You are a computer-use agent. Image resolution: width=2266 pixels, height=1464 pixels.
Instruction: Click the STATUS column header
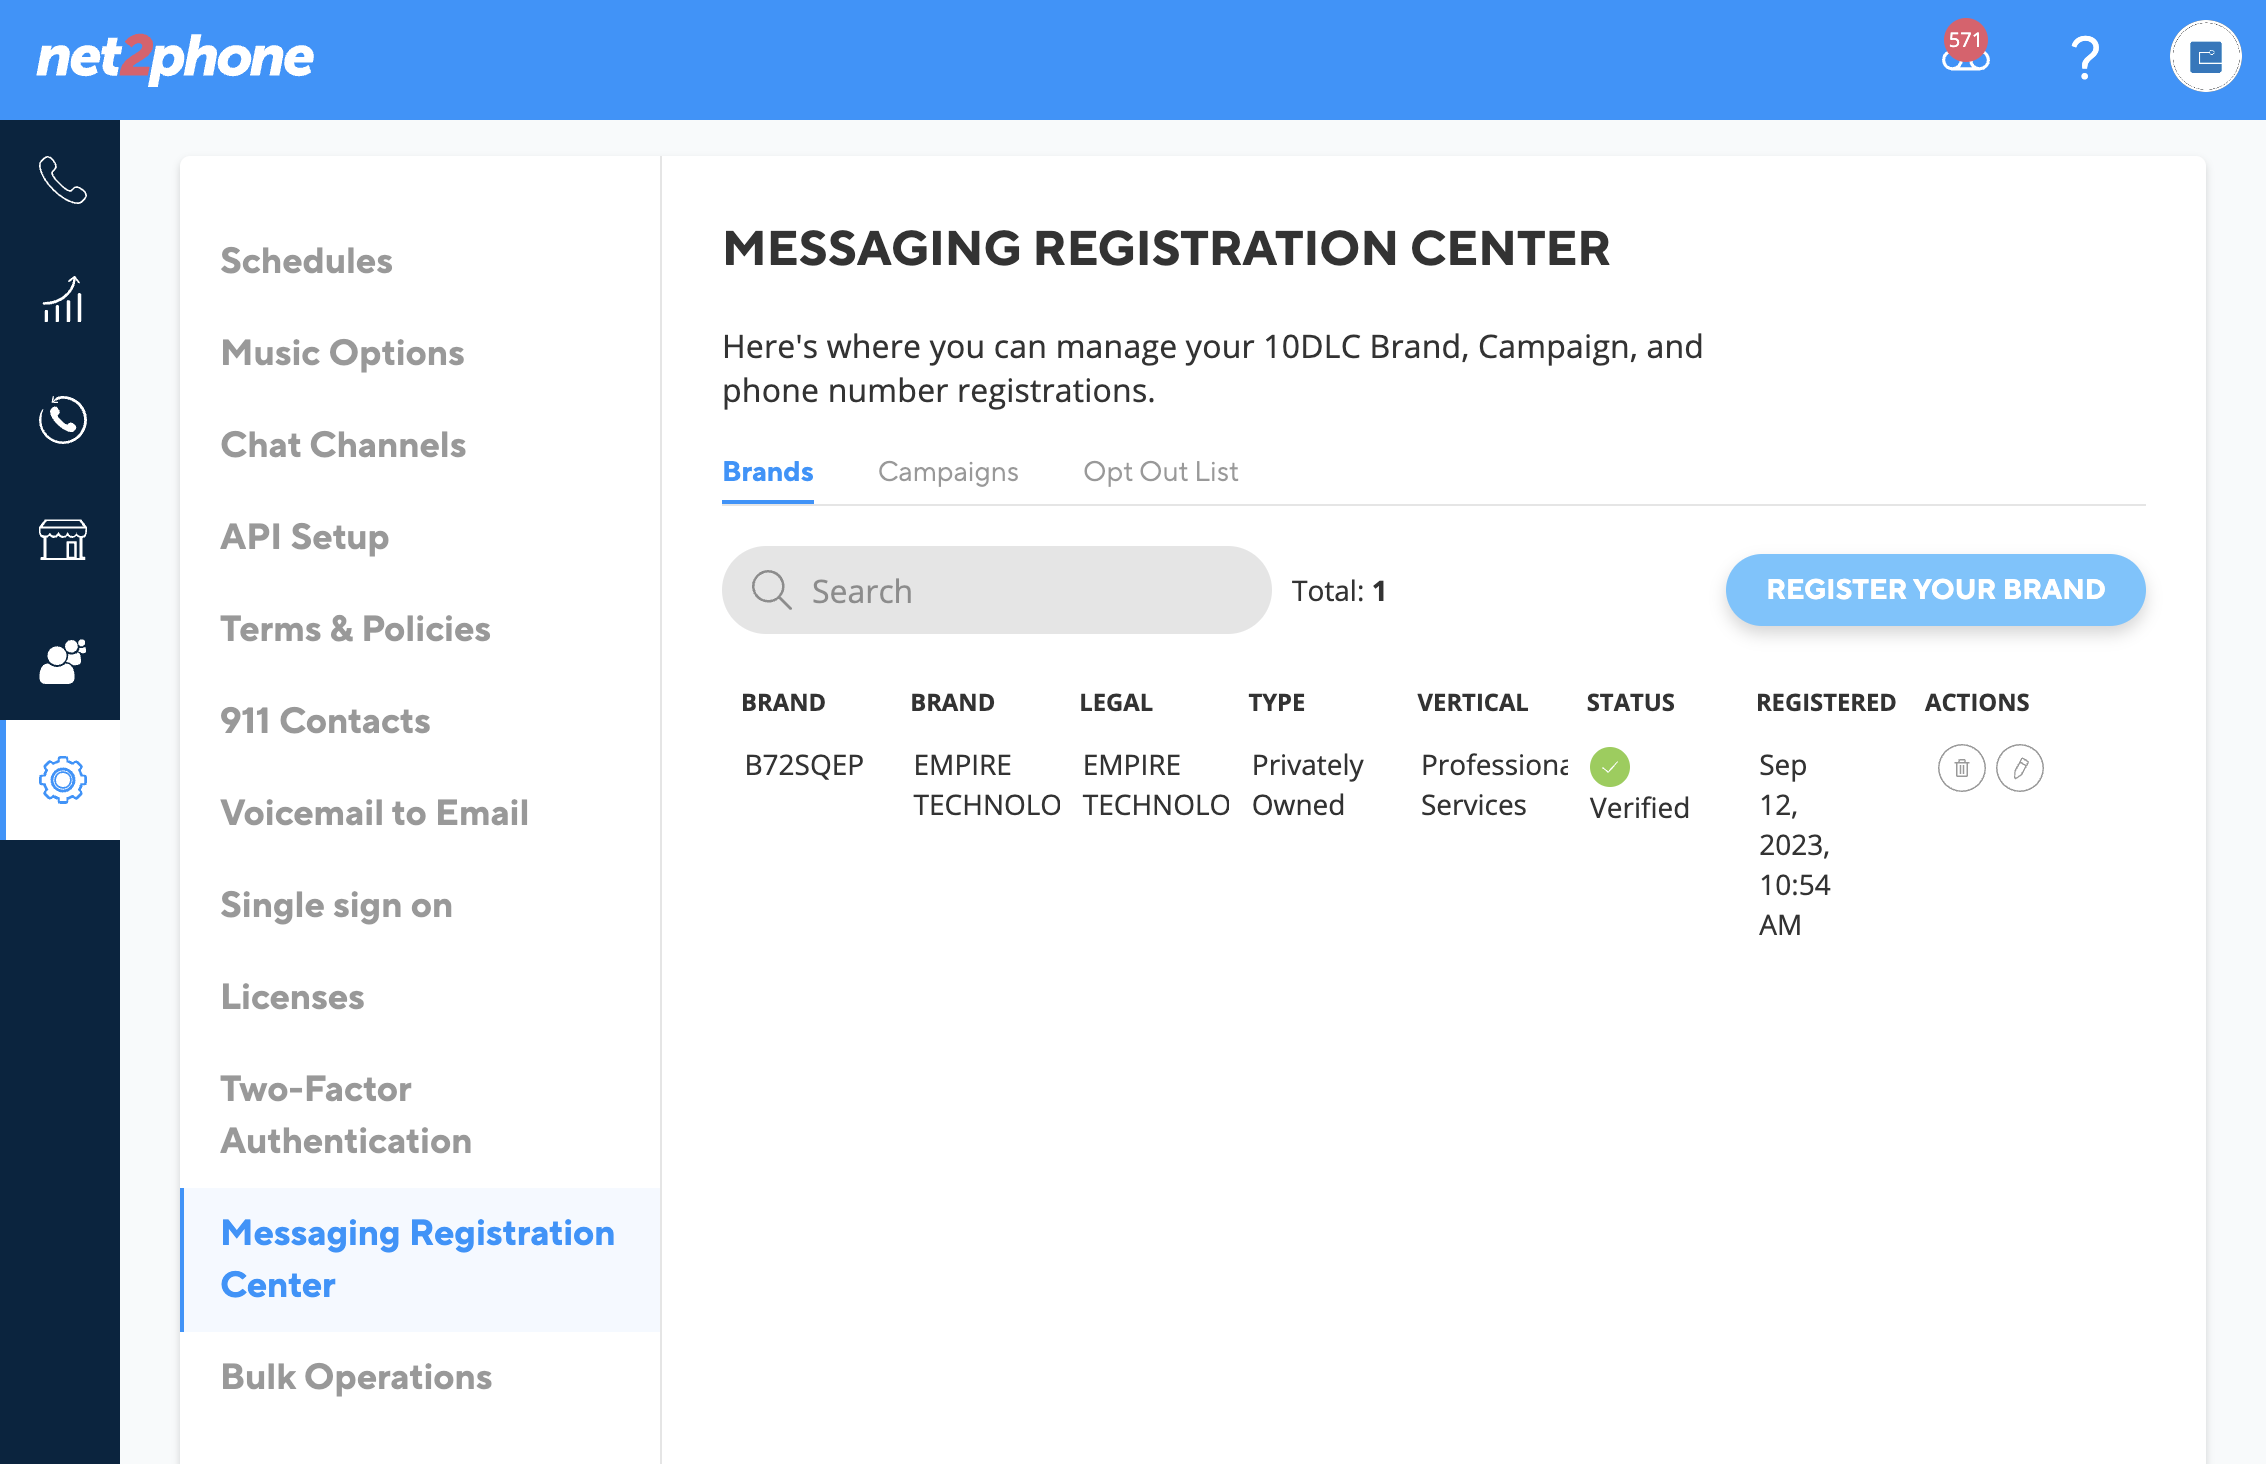tap(1630, 703)
